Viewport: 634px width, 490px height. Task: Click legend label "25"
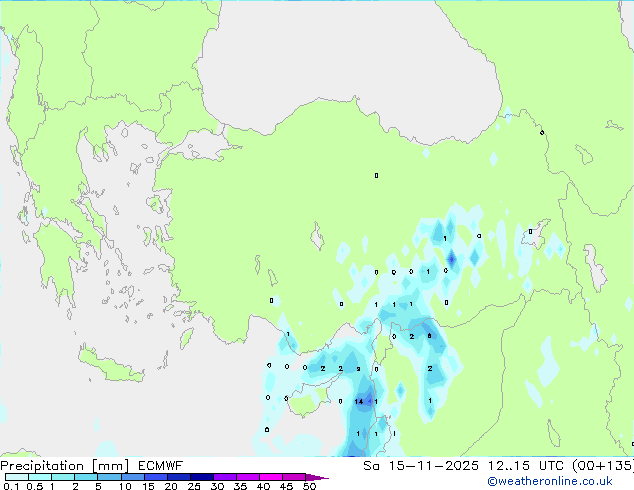coord(194,486)
